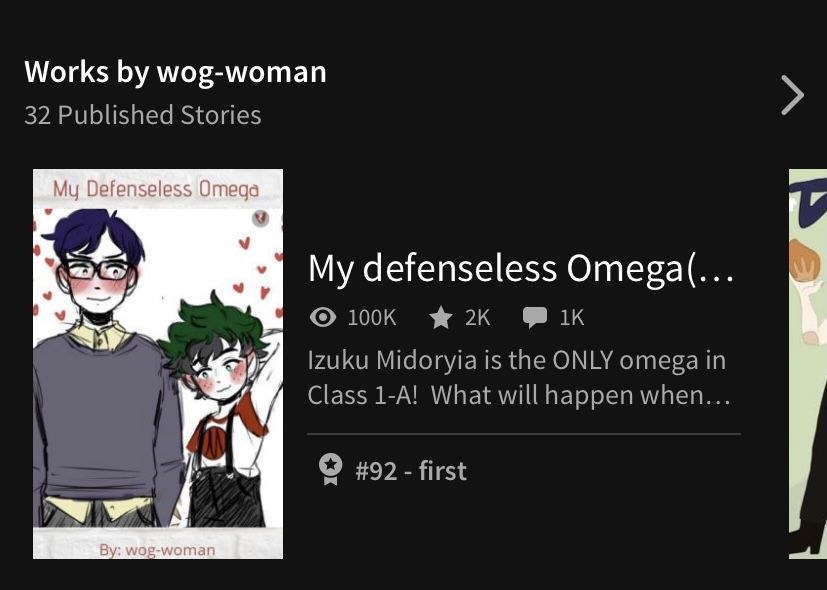This screenshot has width=827, height=590.
Task: Tap the 100K reads count
Action: coord(372,318)
